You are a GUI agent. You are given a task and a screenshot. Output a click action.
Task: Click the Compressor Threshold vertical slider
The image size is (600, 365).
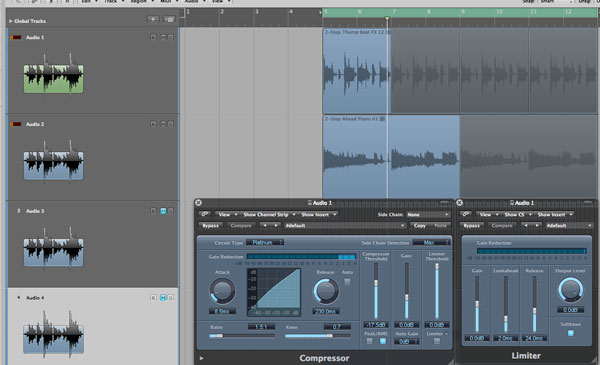(376, 291)
